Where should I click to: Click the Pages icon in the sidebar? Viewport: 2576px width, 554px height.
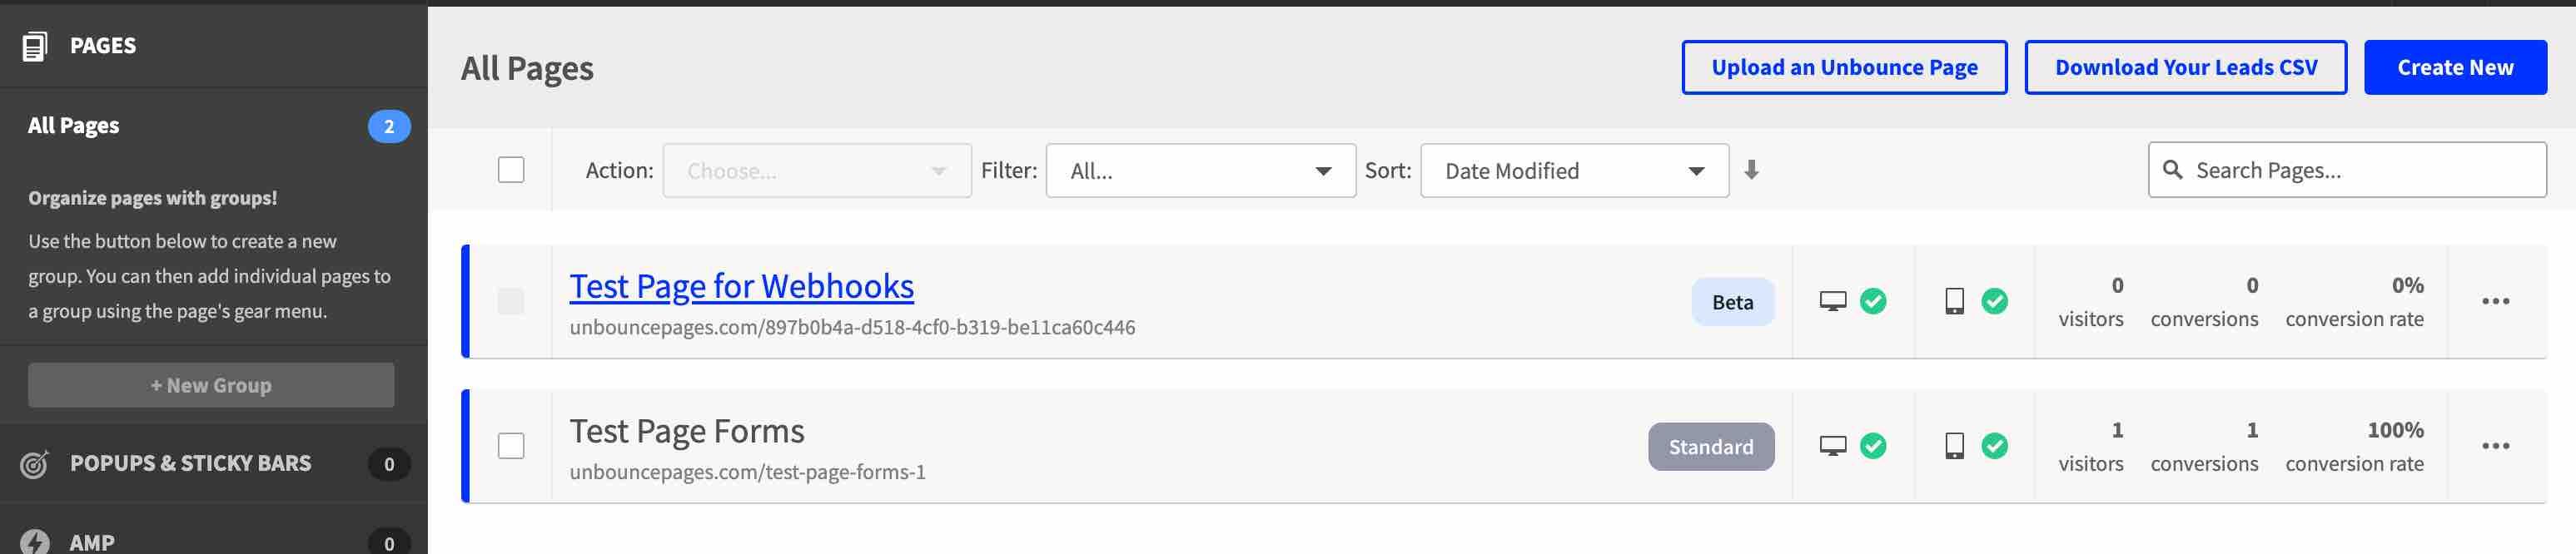36,45
